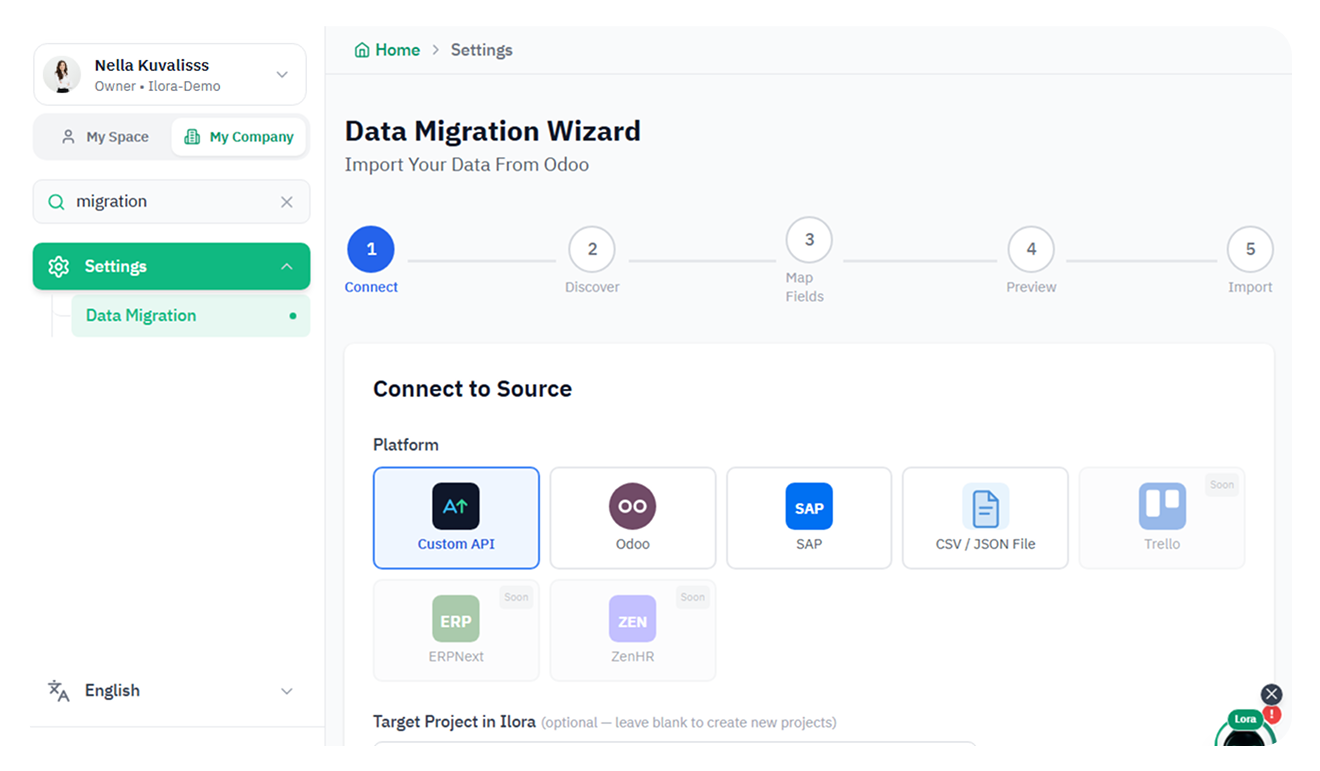Click Soon badge on Trello card

point(1222,485)
